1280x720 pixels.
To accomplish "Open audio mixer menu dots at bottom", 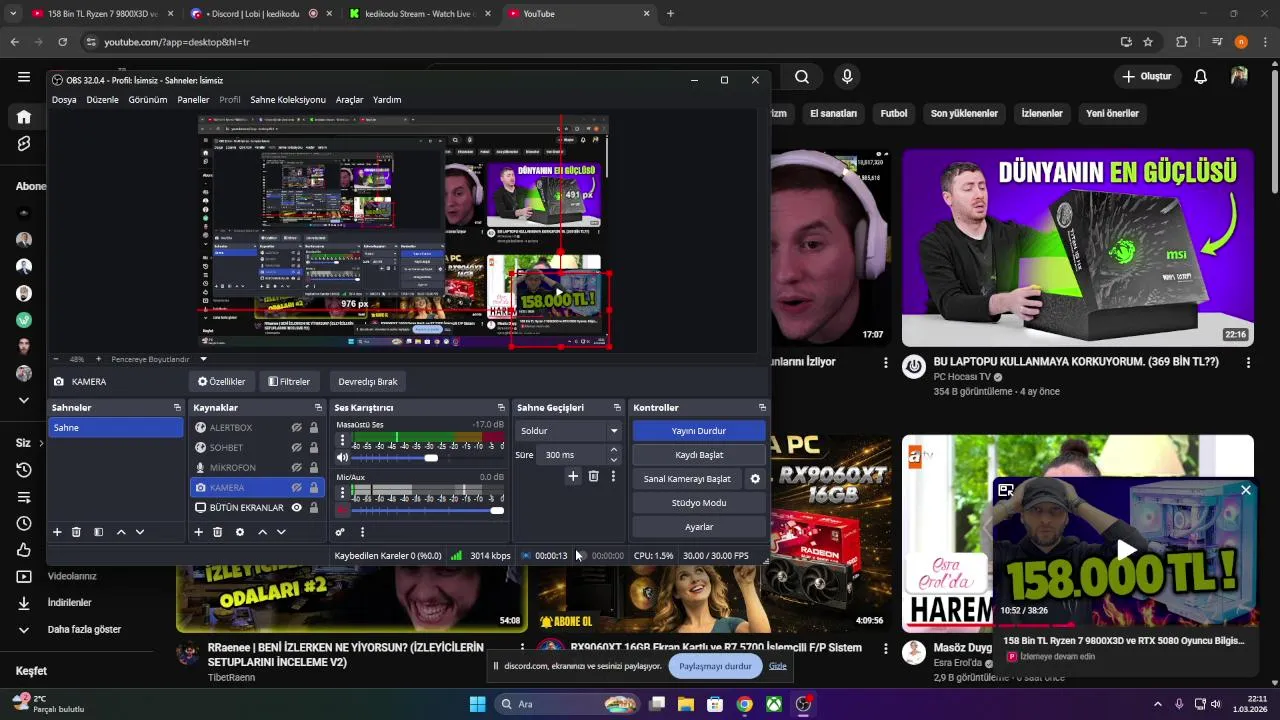I will click(362, 532).
